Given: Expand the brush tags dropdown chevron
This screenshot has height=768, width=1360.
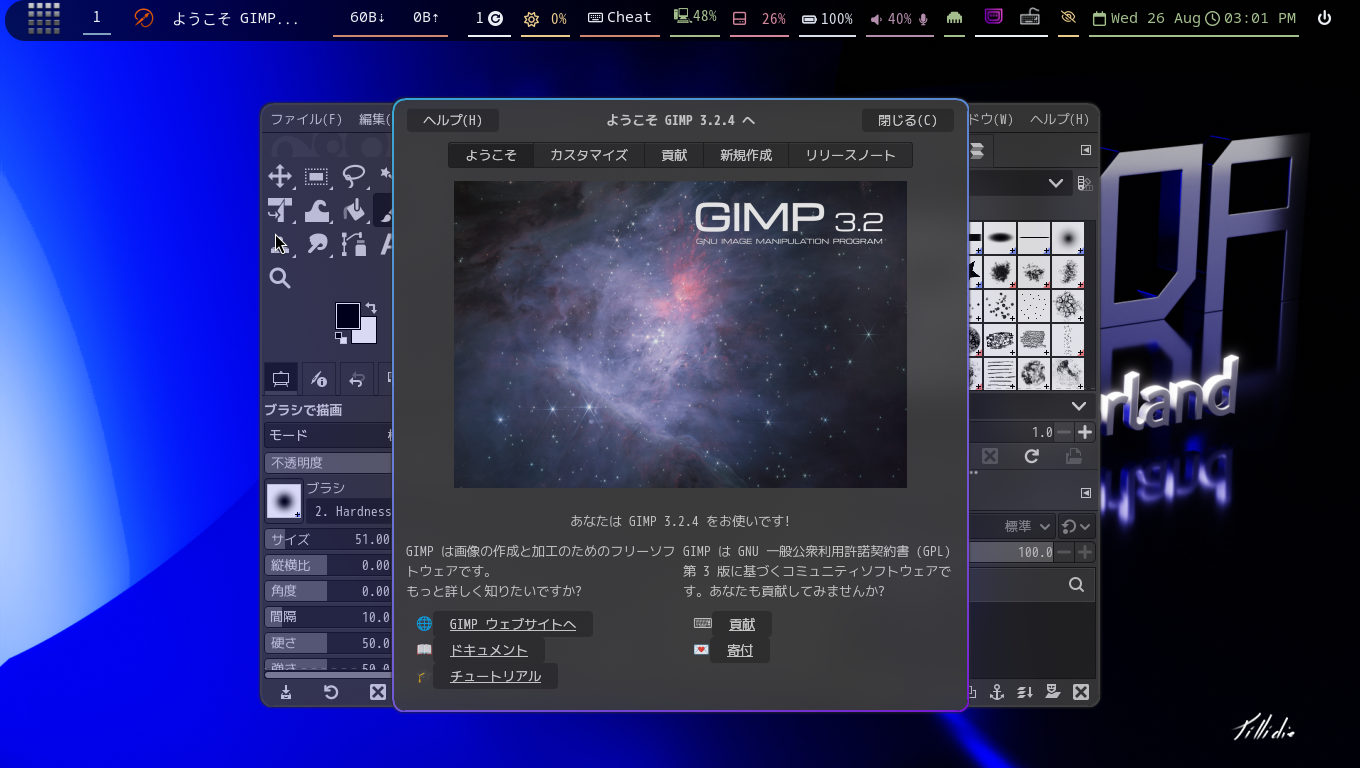Looking at the screenshot, I should (1079, 406).
